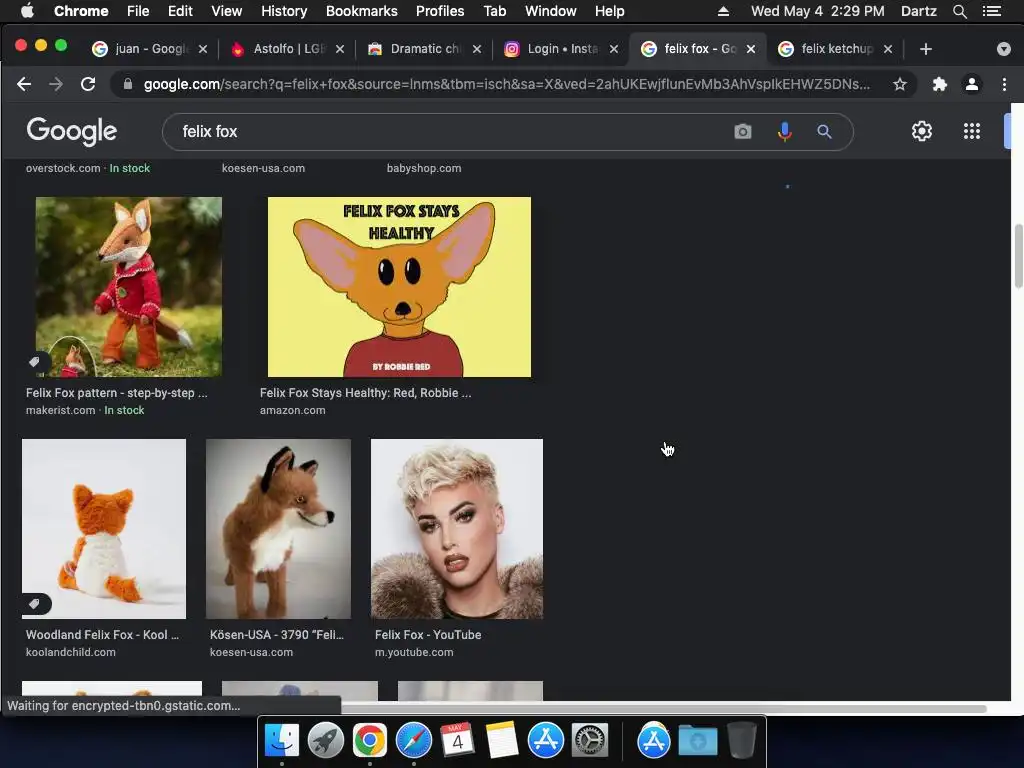1024x768 pixels.
Task: Close the felix ketchup tab
Action: 888,49
